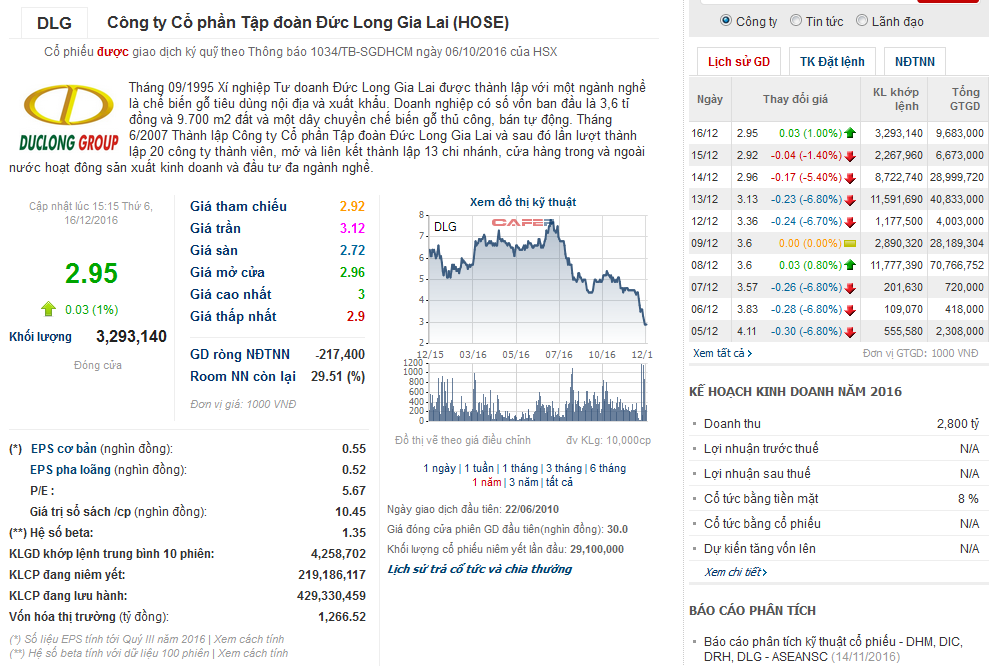This screenshot has height=666, width=991.
Task: Click the red down arrow in the 13/12 row
Action: 849,199
